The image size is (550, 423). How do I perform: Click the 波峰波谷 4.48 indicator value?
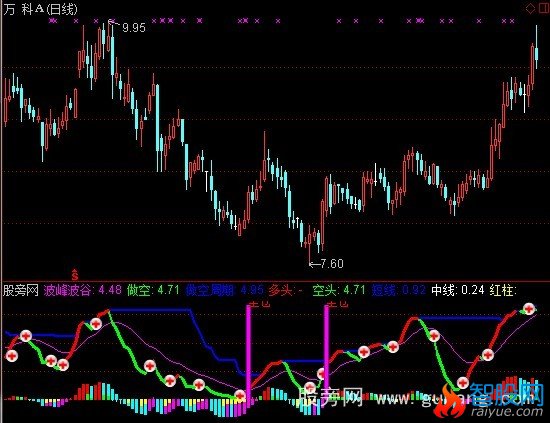point(83,290)
